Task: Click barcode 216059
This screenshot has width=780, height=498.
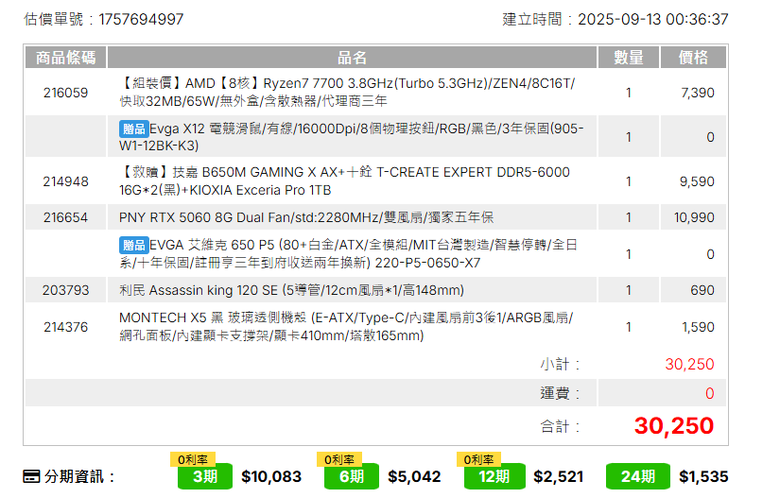Action: point(66,93)
